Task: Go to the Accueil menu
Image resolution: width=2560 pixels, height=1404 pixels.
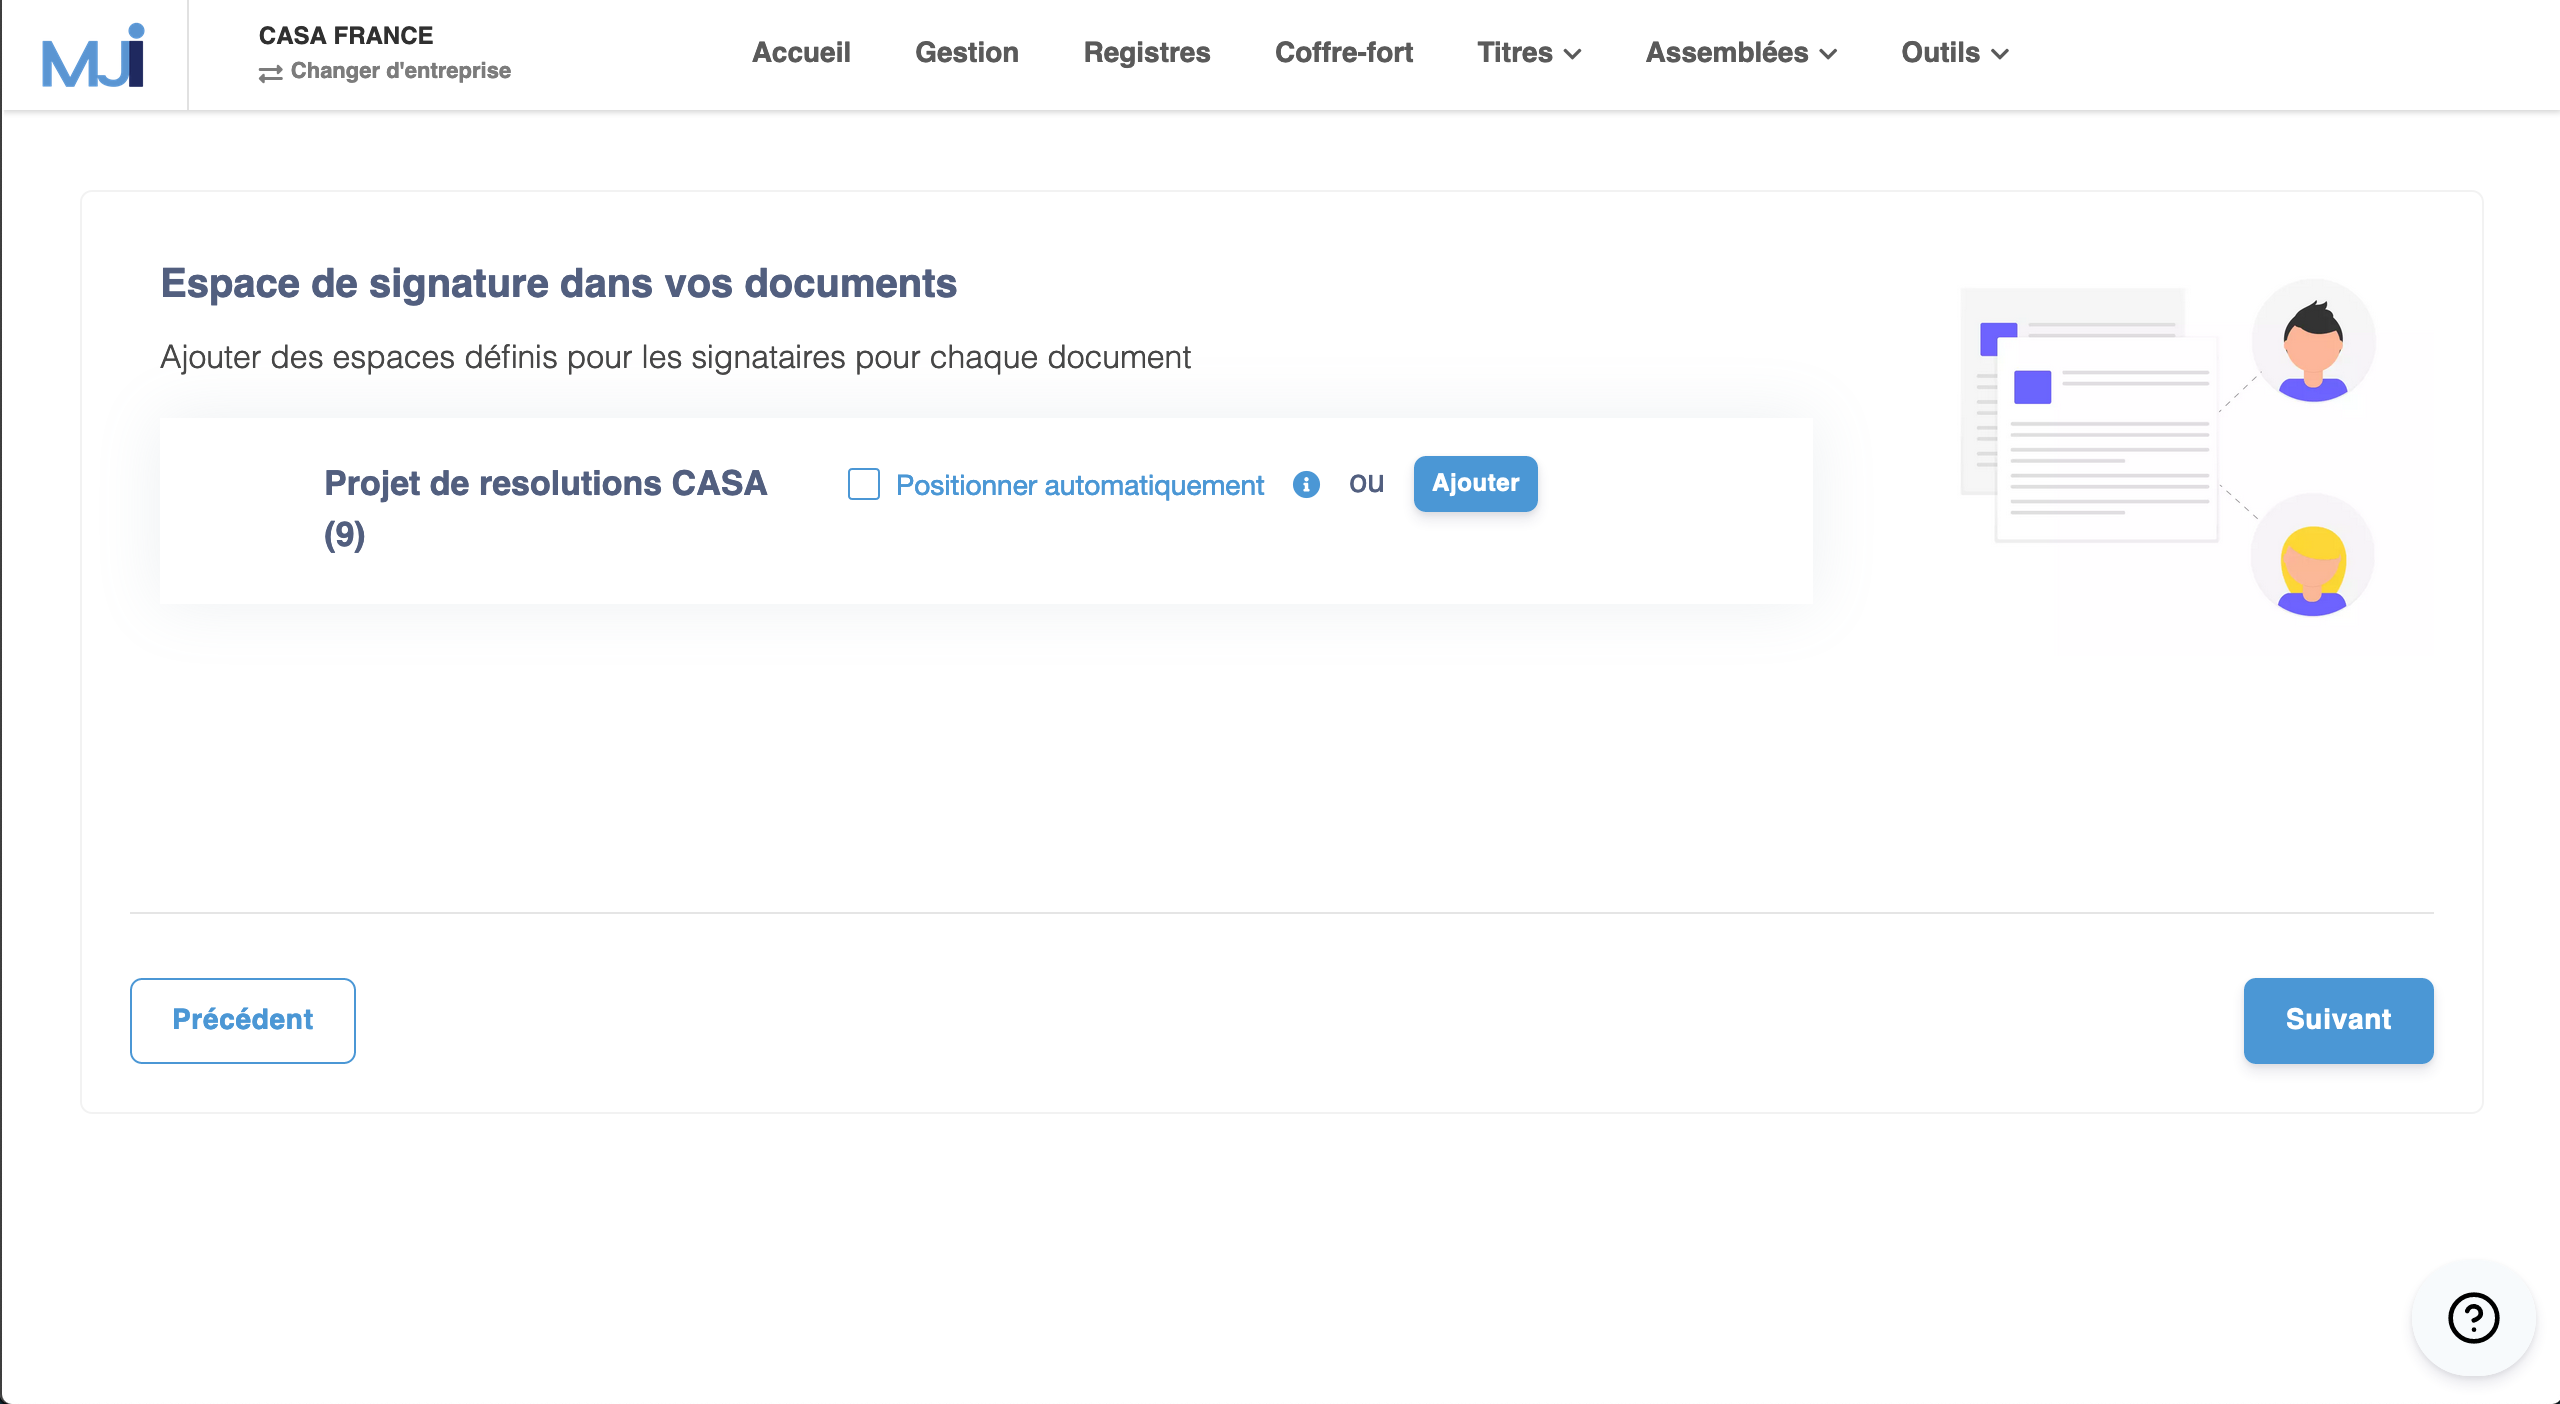Action: point(801,53)
